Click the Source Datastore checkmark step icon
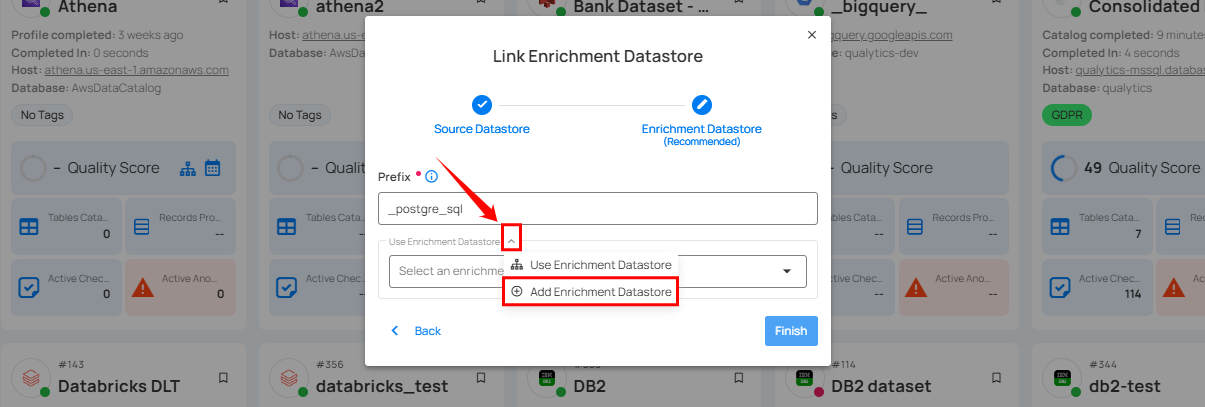Screen dimensions: 1205x407 tap(482, 105)
